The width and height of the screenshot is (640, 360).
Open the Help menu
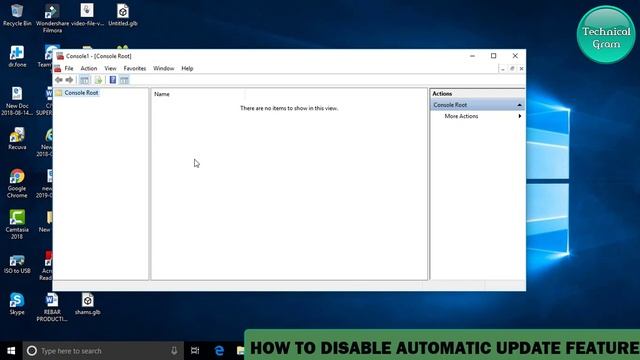[187, 69]
